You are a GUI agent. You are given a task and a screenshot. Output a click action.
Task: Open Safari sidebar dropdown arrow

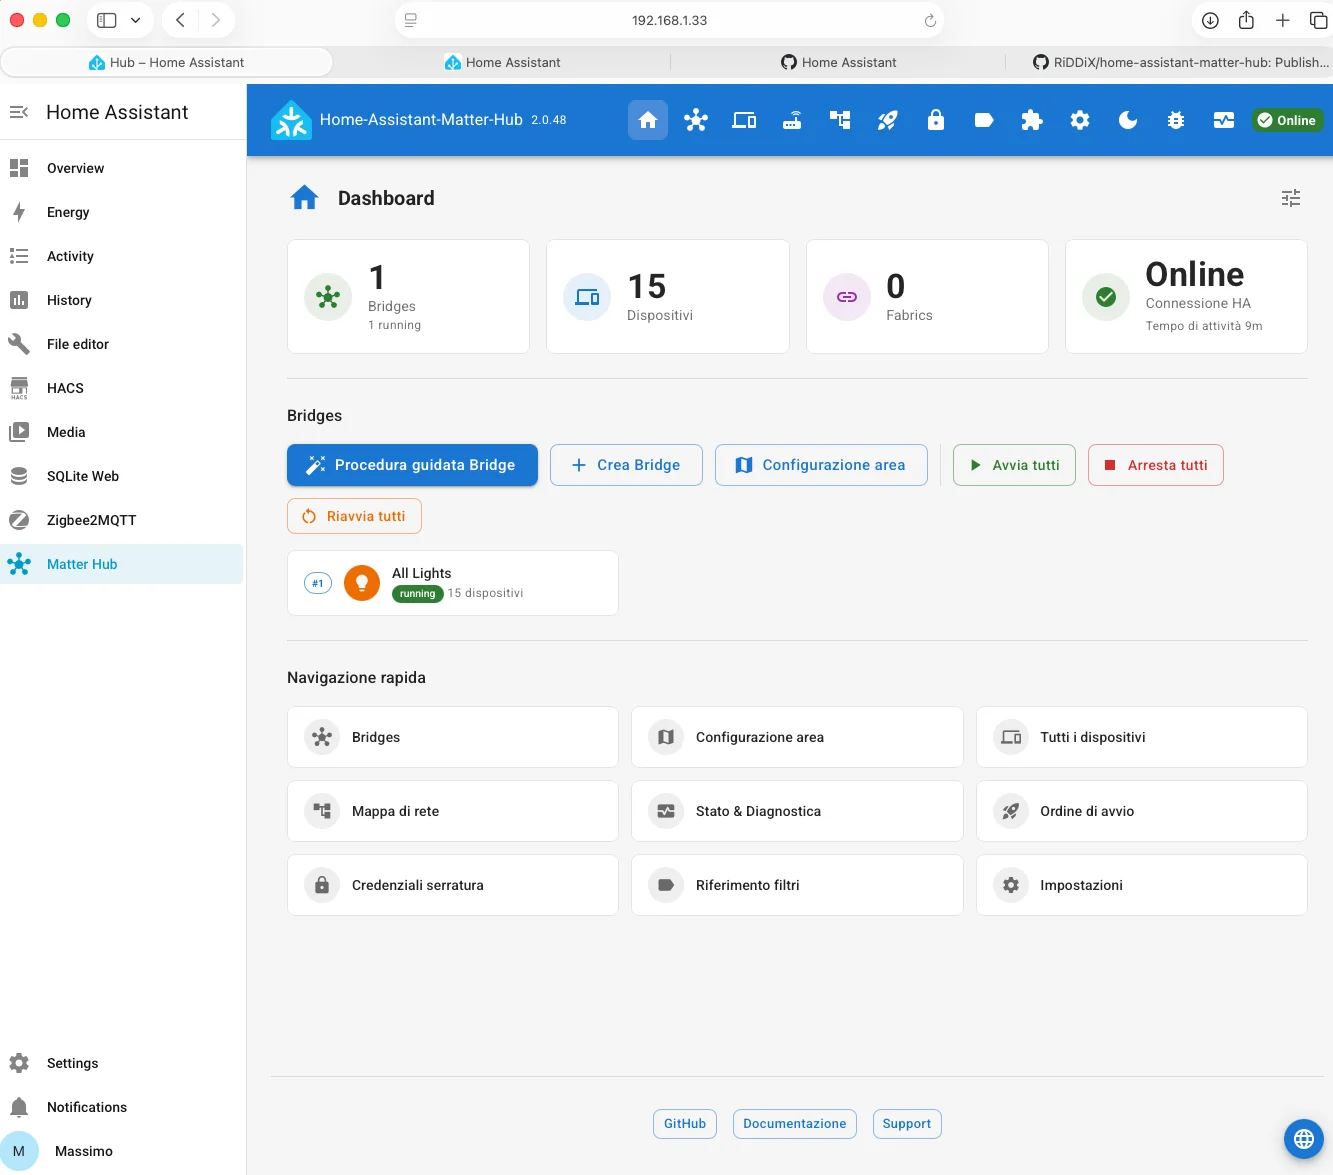point(135,20)
